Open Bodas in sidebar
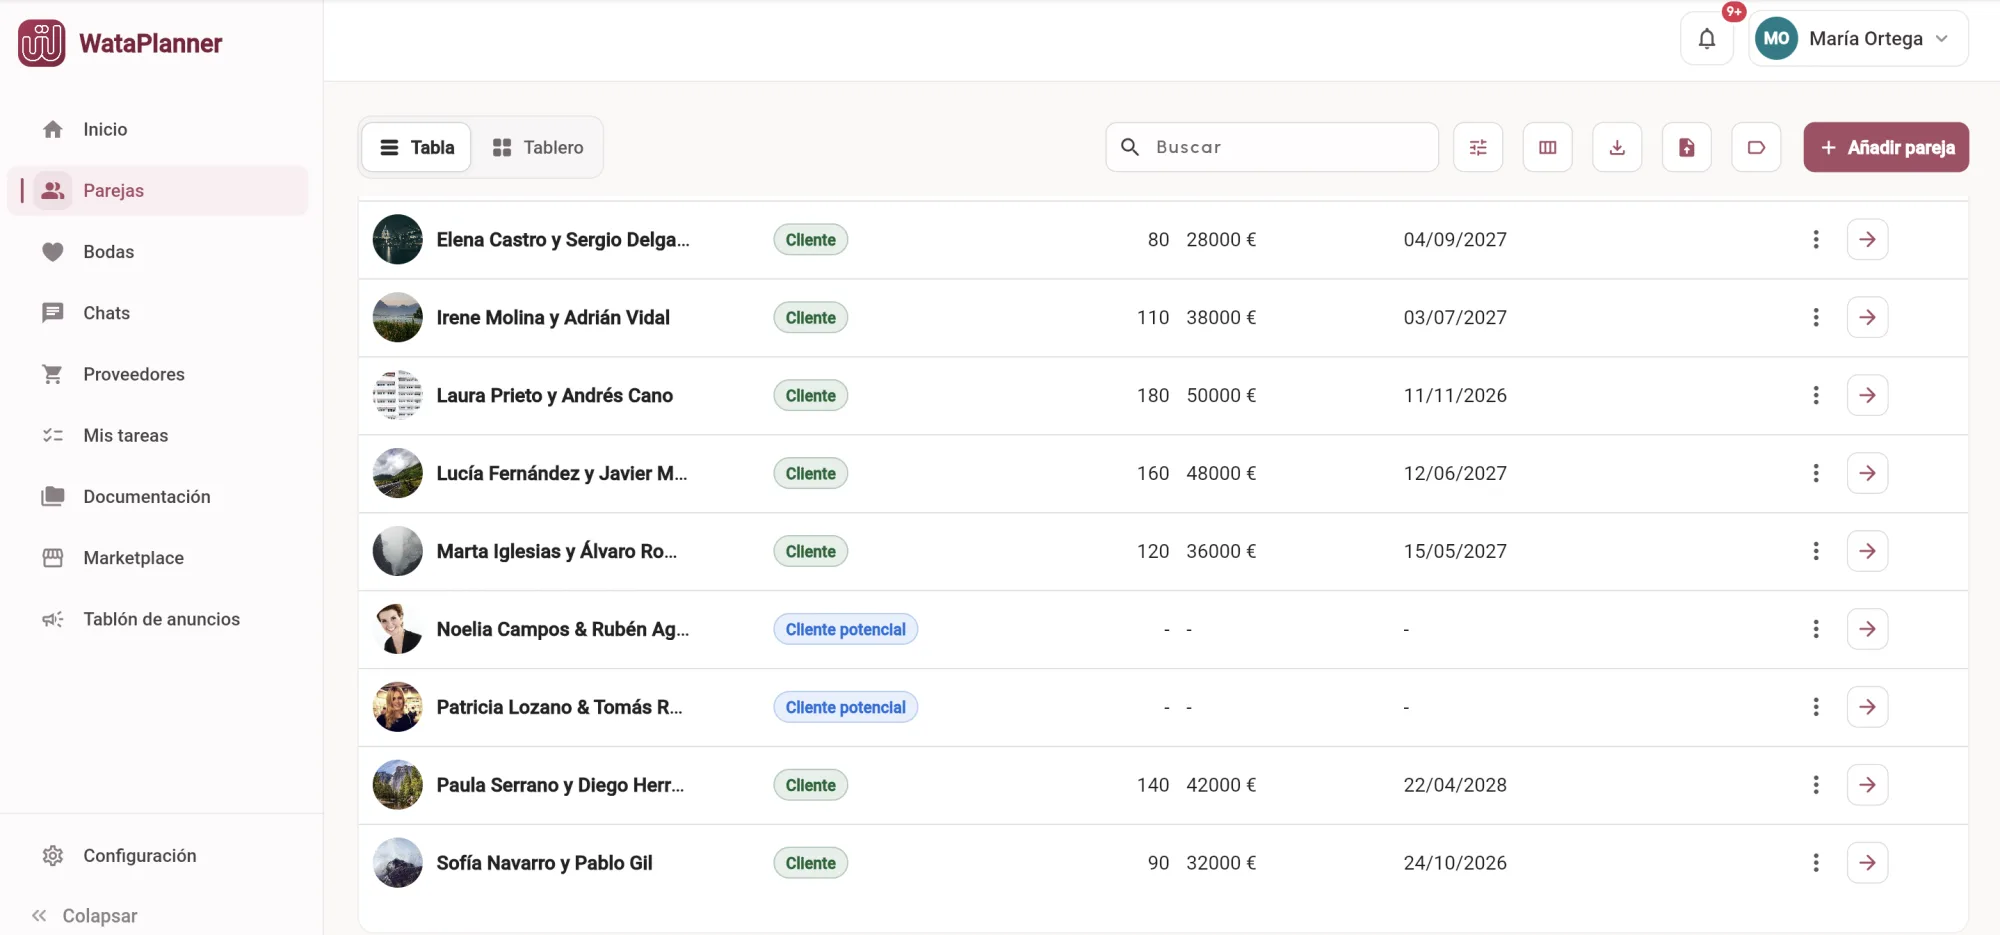Viewport: 2000px width, 935px height. (x=158, y=252)
